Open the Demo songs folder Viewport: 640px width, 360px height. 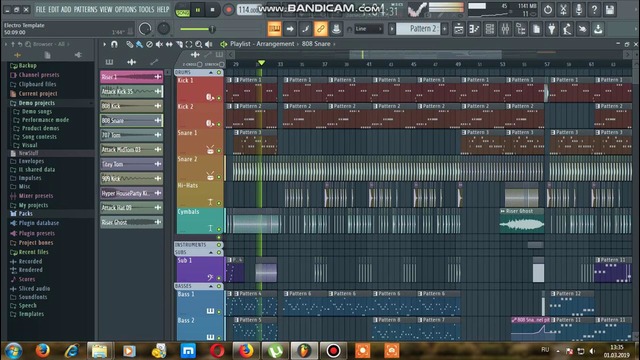37,111
